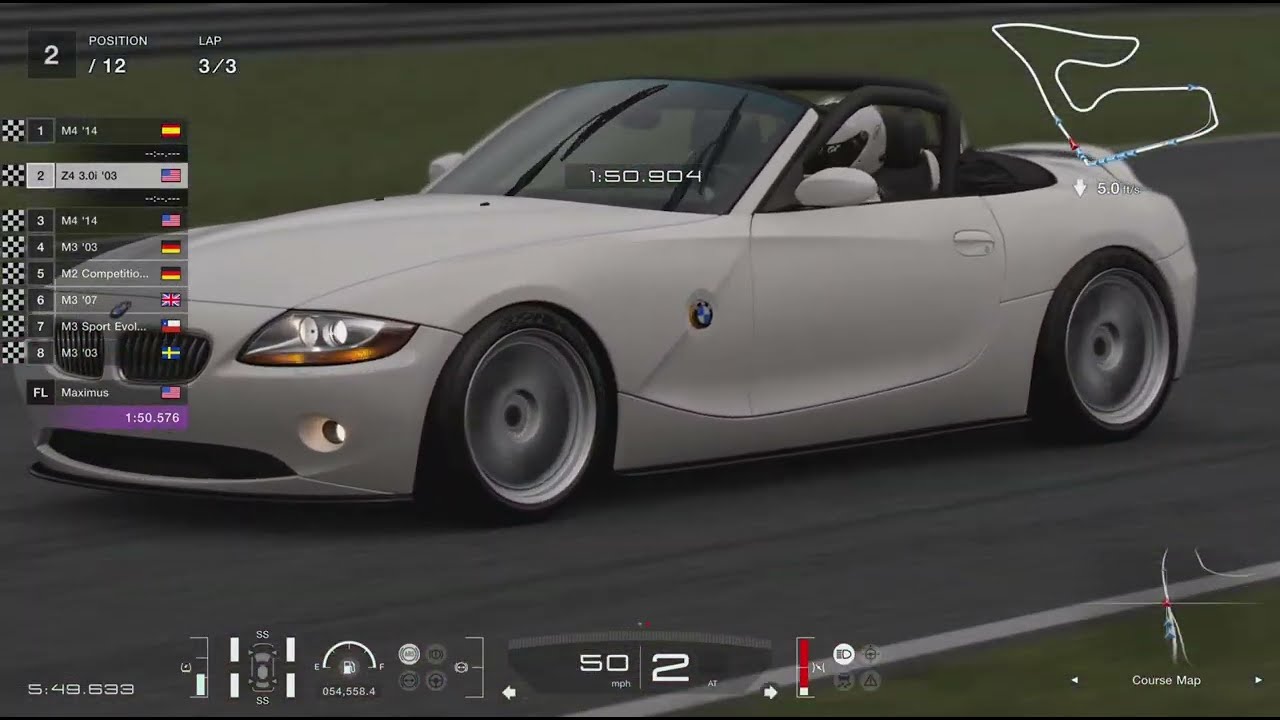
Task: Click the hazard warning triangle icon
Action: point(871,681)
